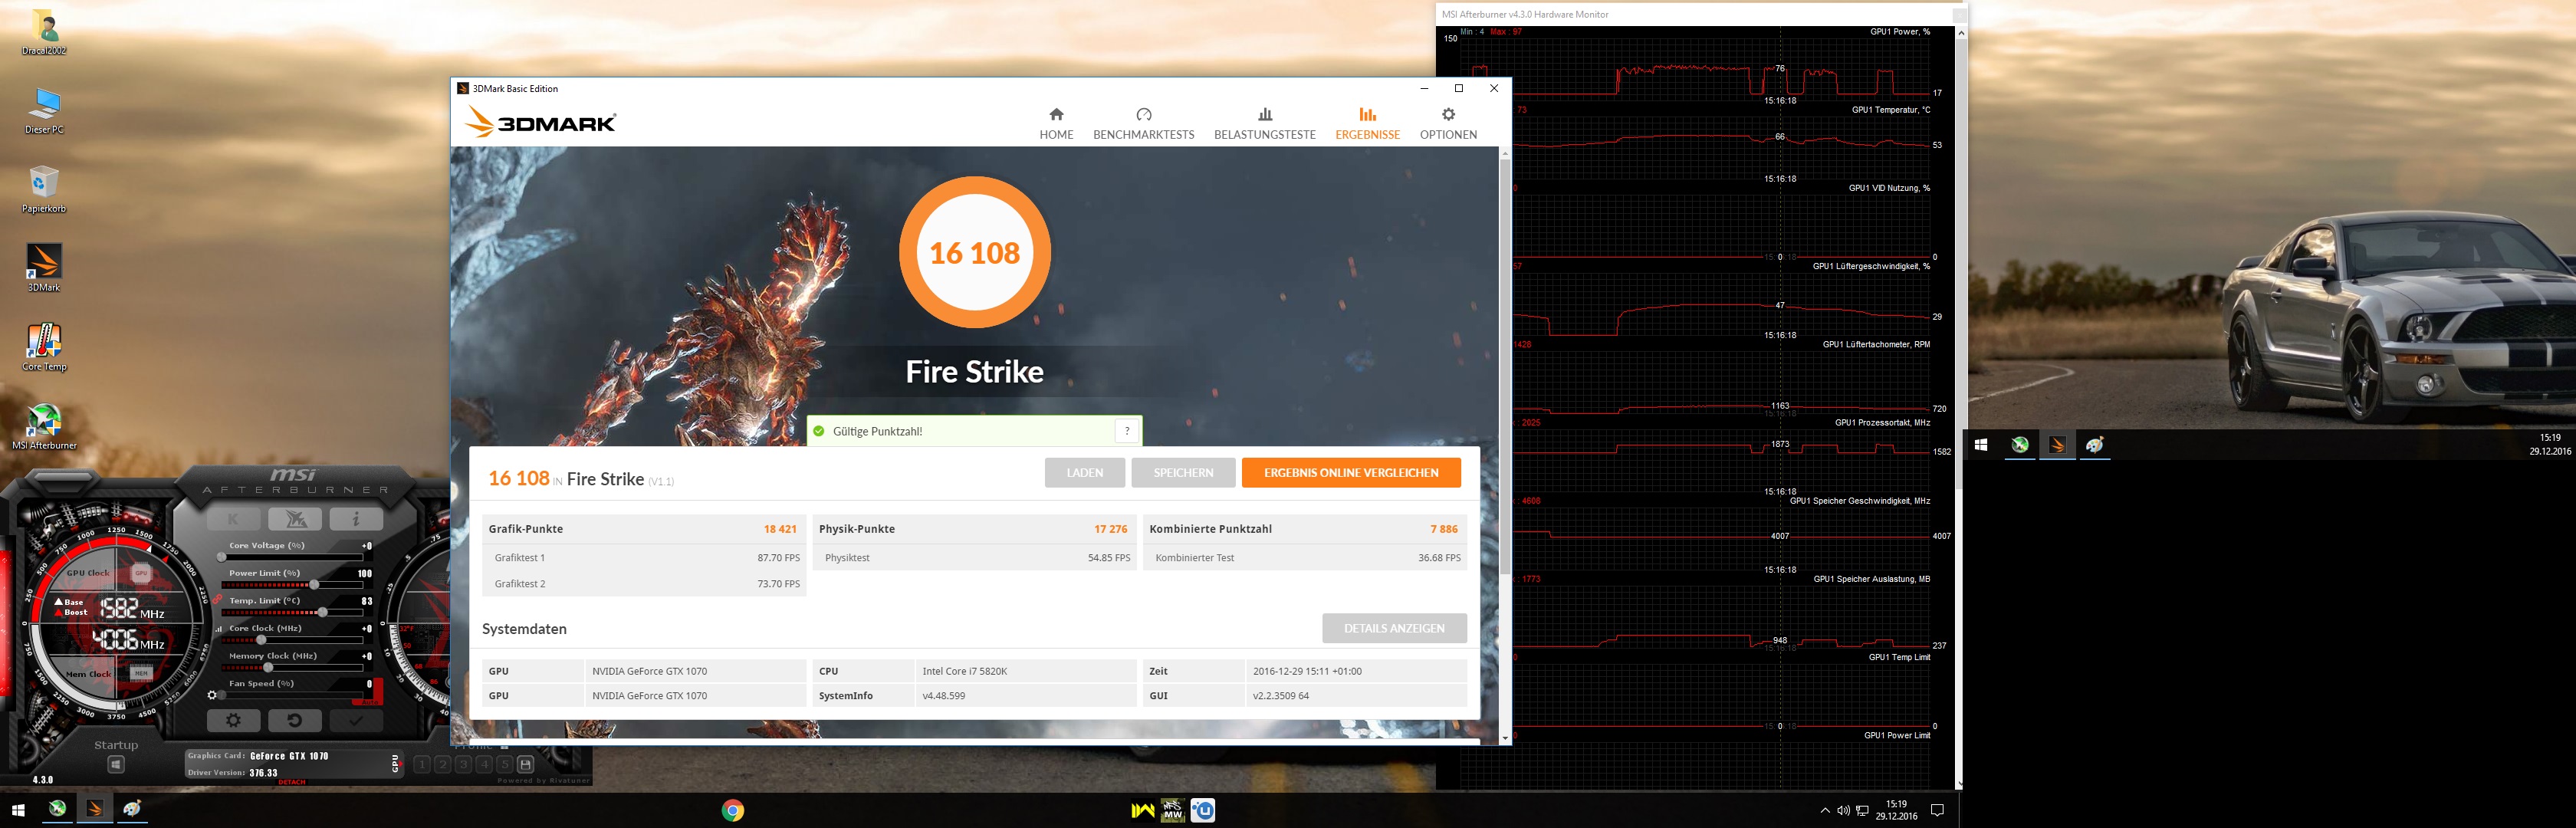
Task: Click the Power Limit slider handle
Action: tap(313, 584)
